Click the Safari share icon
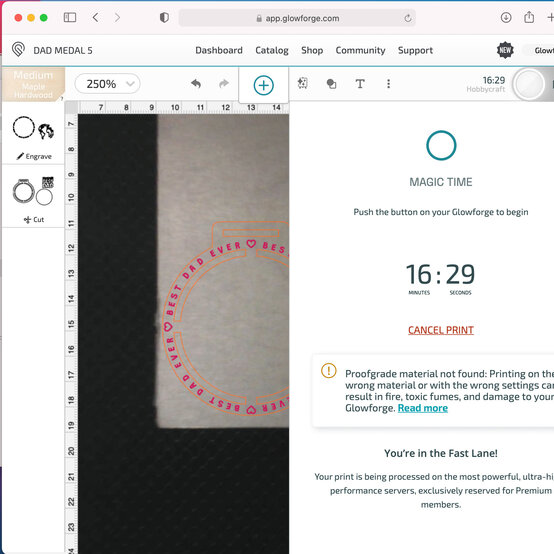Image resolution: width=554 pixels, height=554 pixels. 529,17
